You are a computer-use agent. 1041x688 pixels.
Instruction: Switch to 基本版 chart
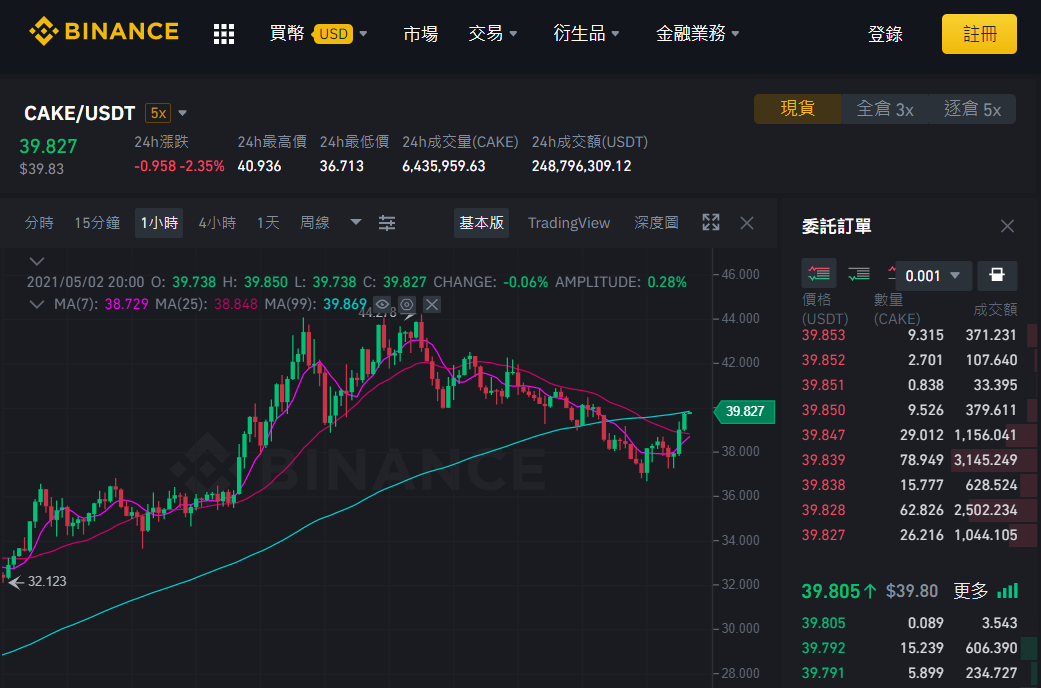481,222
